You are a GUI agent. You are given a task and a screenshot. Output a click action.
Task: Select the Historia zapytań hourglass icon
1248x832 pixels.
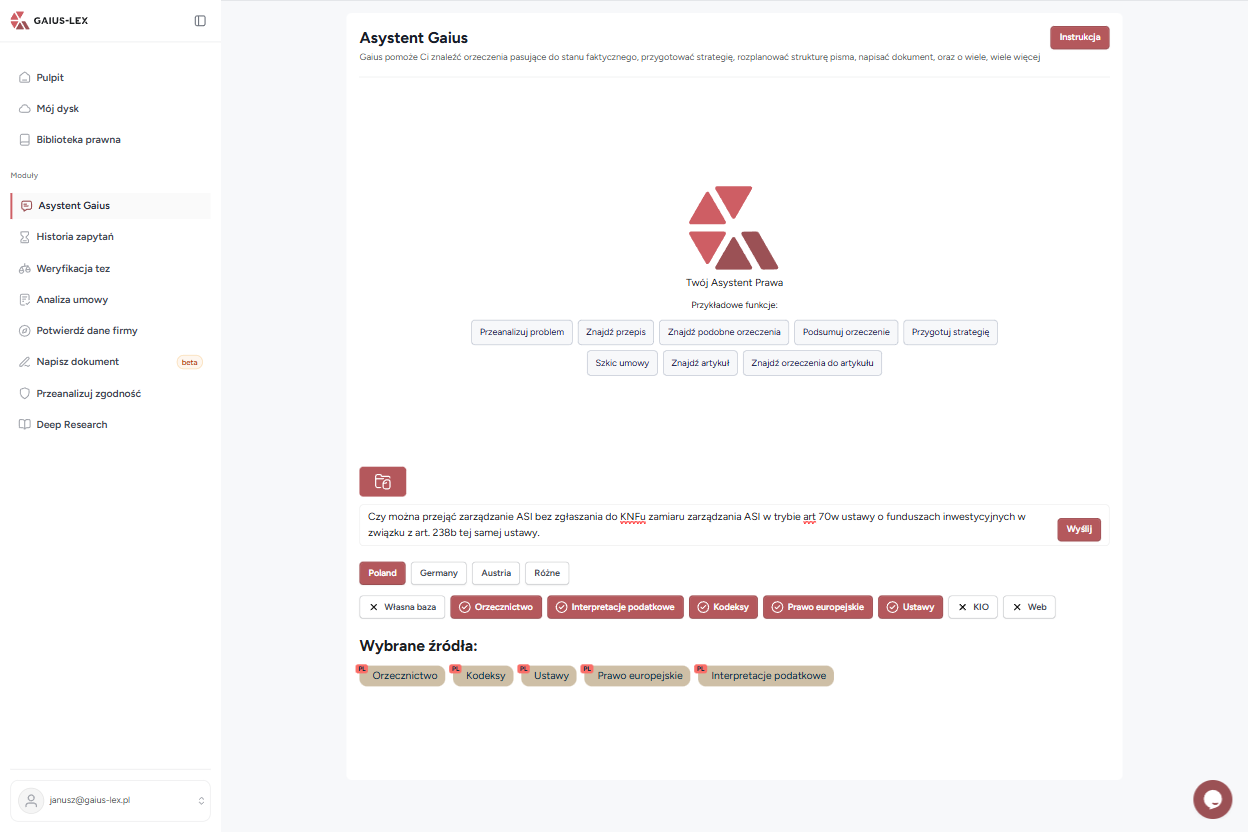pos(23,237)
